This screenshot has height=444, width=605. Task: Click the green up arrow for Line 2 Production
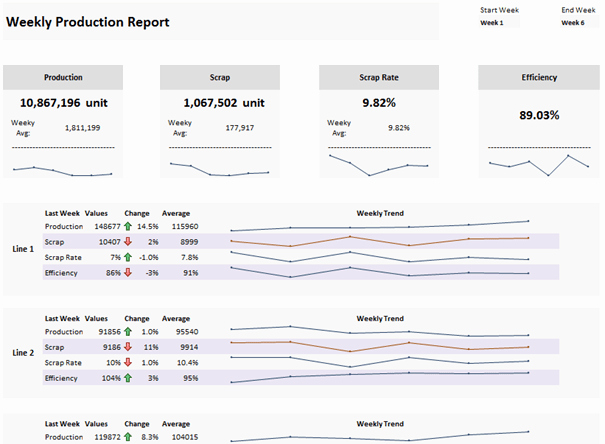click(128, 332)
